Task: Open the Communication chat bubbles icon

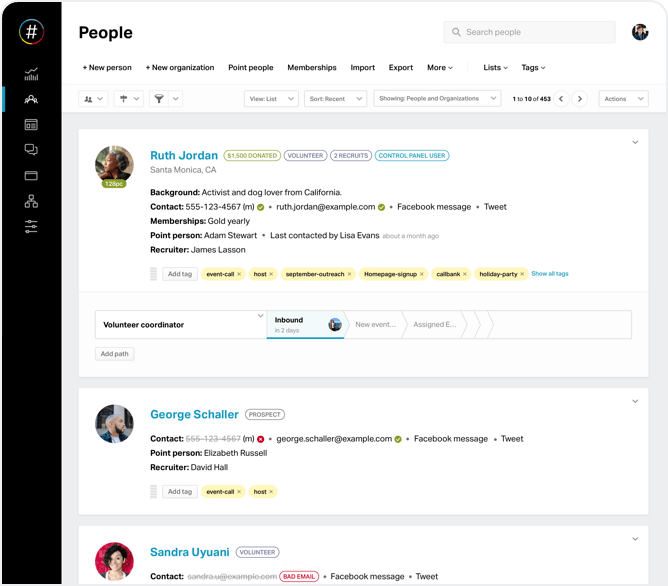Action: click(x=31, y=149)
